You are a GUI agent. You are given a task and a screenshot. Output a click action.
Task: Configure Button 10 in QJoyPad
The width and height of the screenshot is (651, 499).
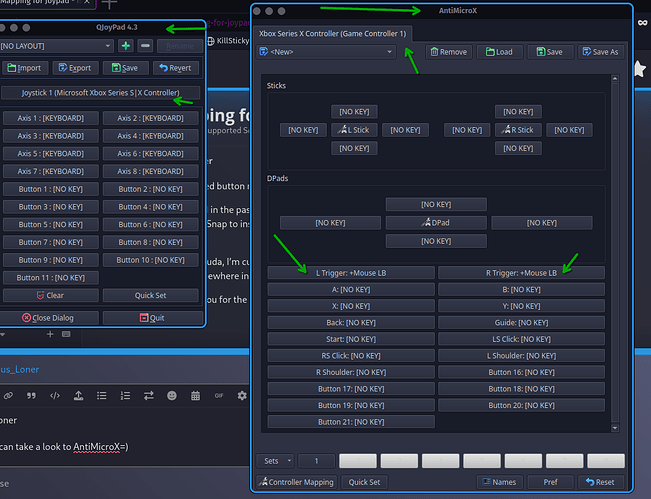(x=150, y=260)
